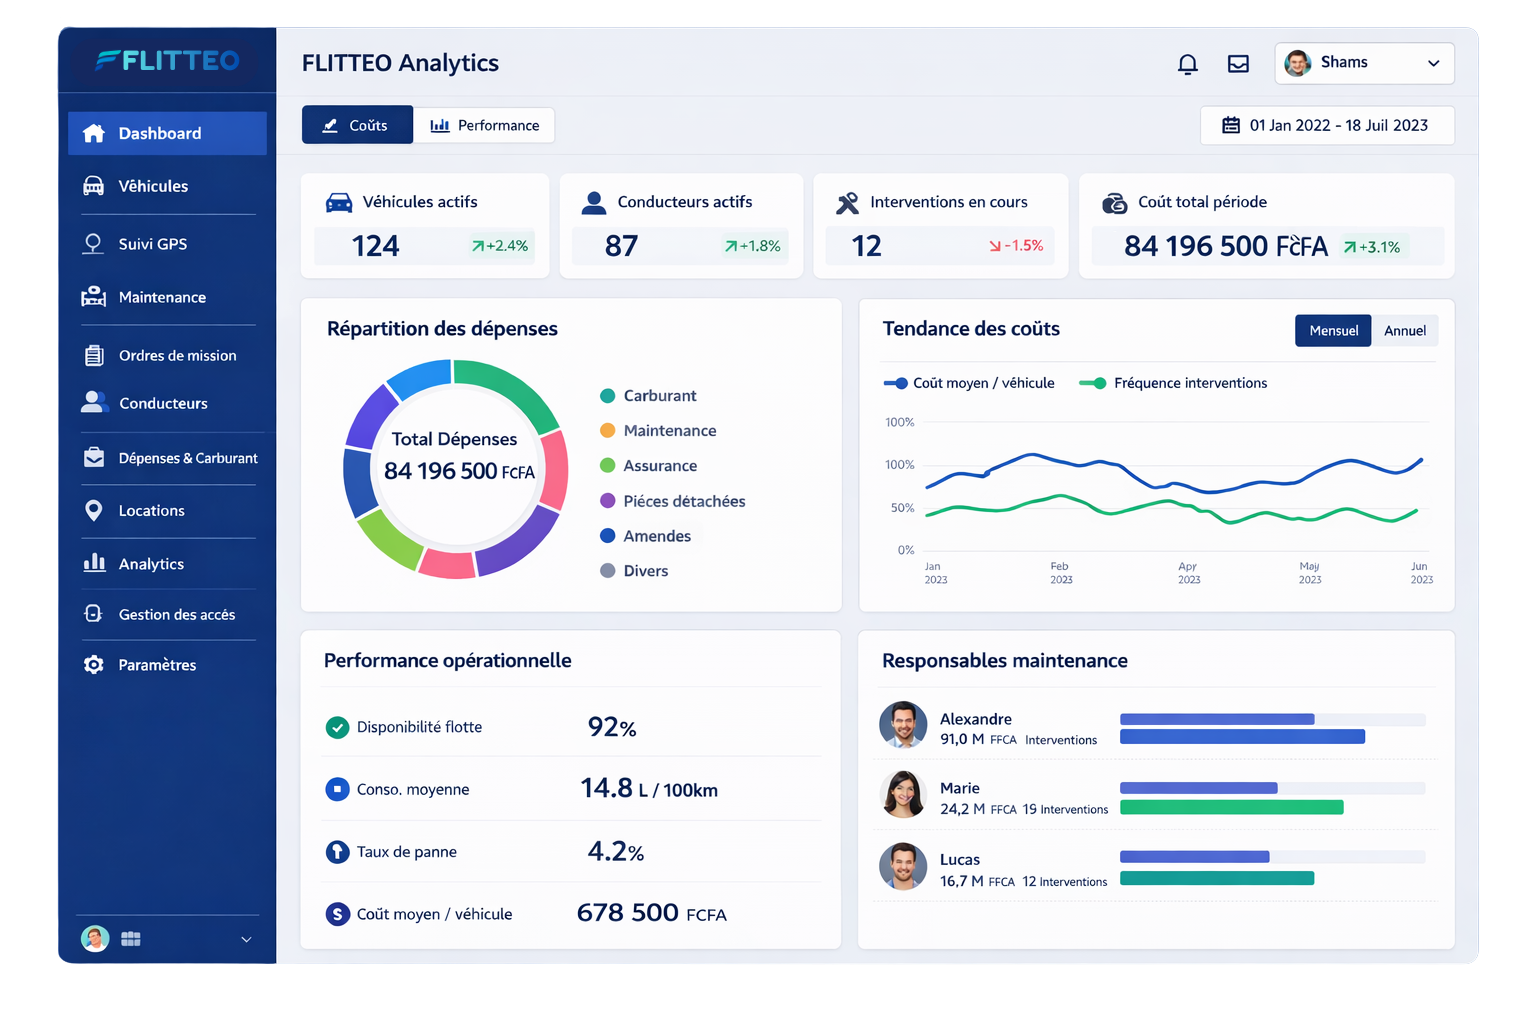1536x1024 pixels.
Task: Click Marie's green progress bar
Action: pos(1231,807)
